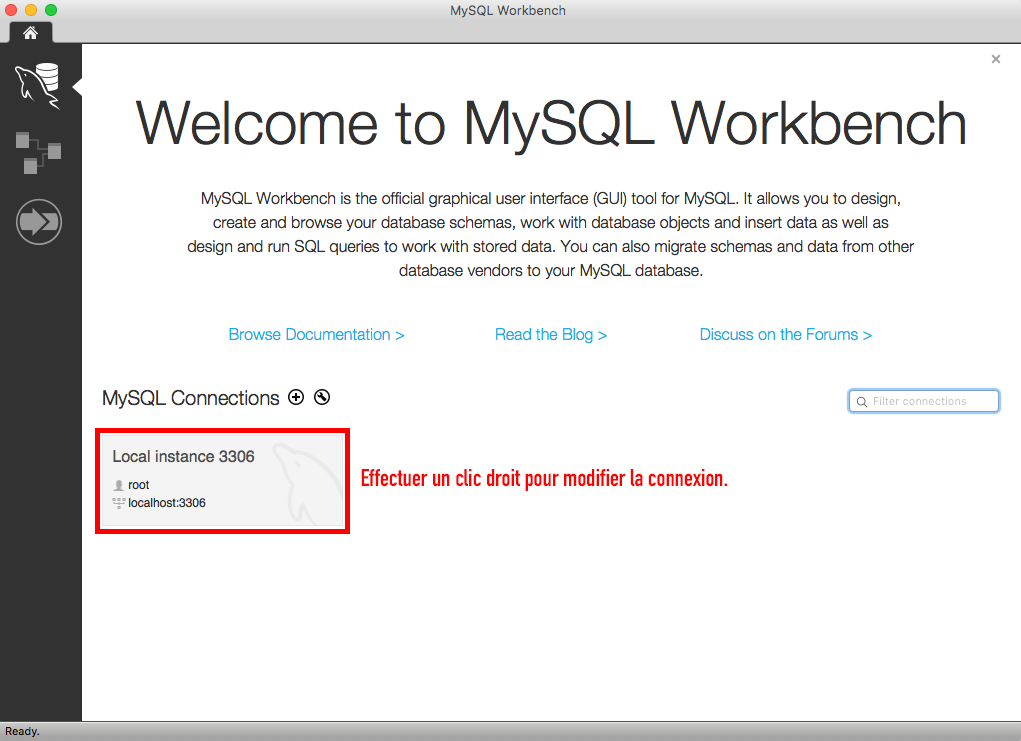Select the Home tab
The width and height of the screenshot is (1021, 741).
[x=30, y=33]
